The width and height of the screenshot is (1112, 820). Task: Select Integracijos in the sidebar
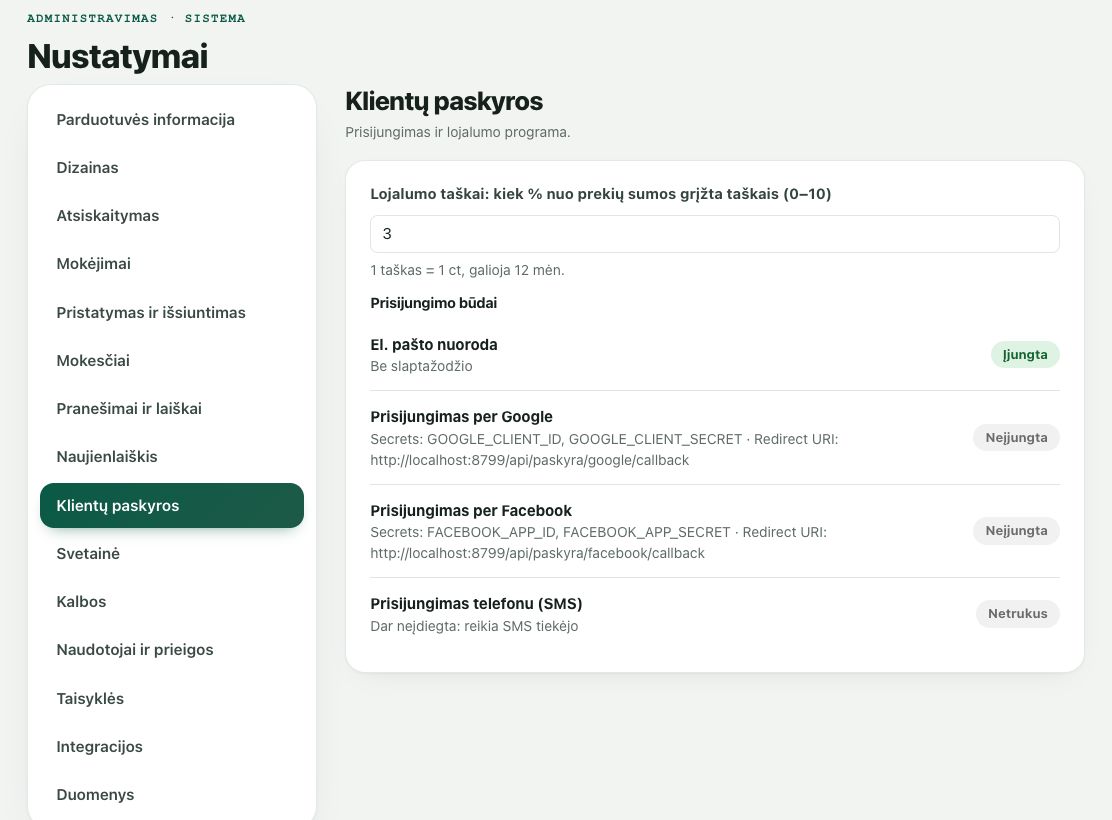click(172, 746)
